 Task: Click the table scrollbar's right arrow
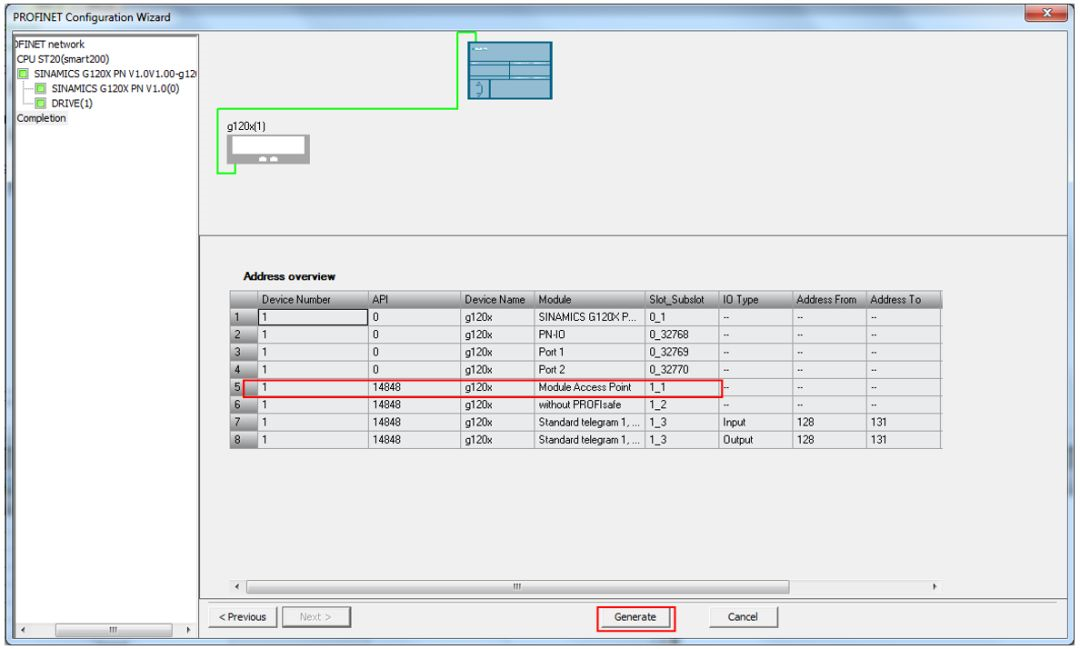(x=934, y=587)
